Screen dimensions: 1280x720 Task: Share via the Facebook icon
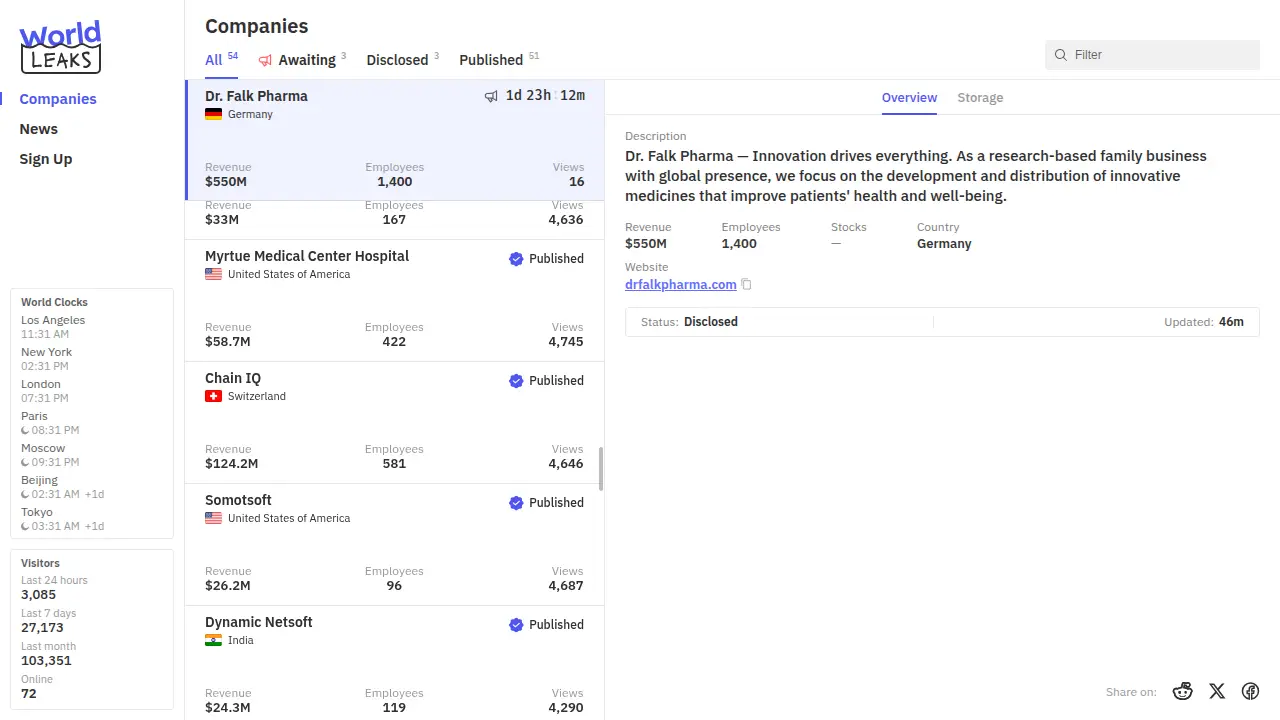pyautogui.click(x=1250, y=691)
